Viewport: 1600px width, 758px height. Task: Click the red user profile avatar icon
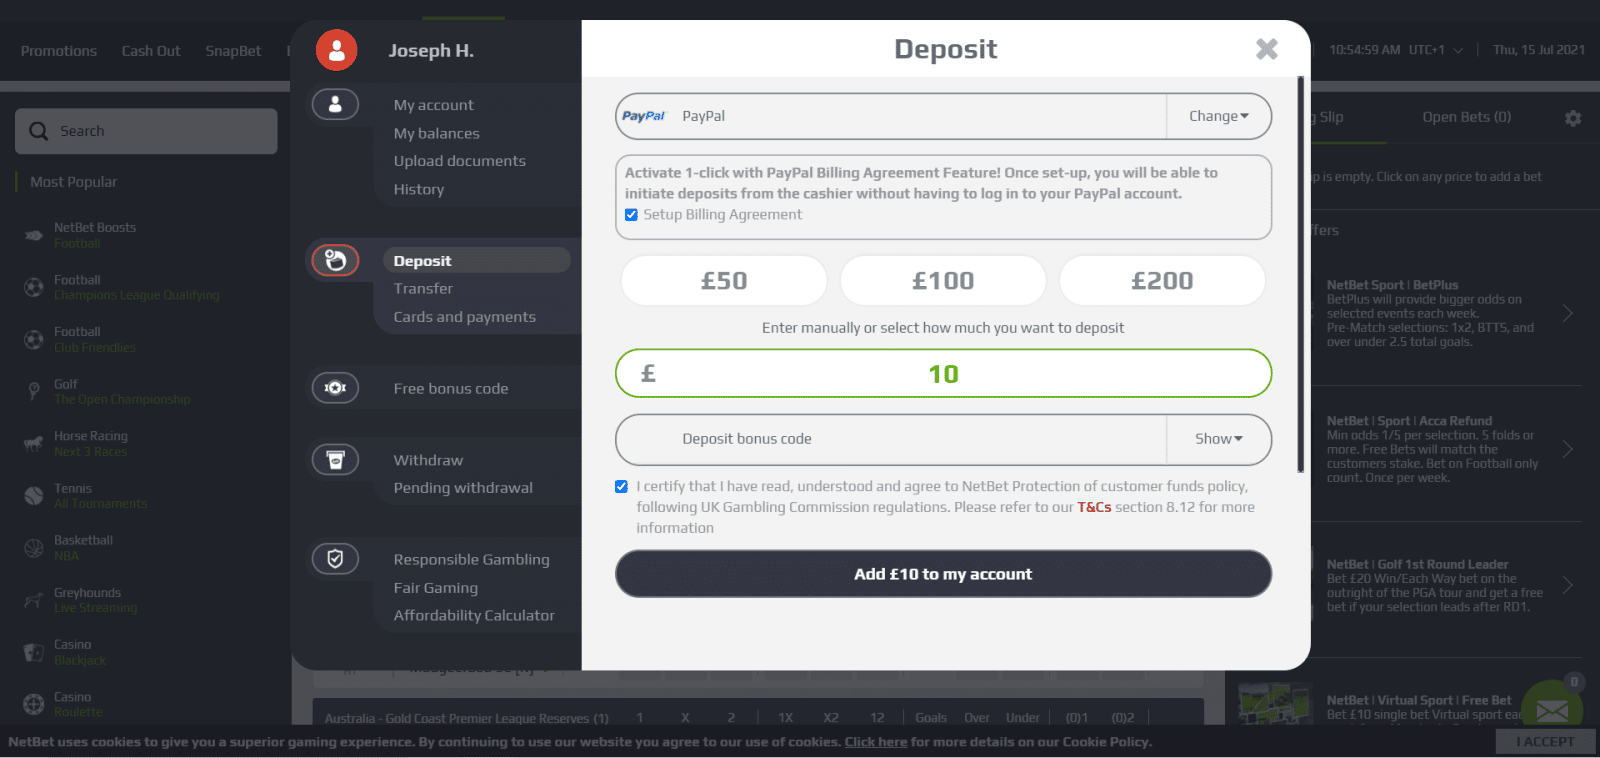coord(336,50)
